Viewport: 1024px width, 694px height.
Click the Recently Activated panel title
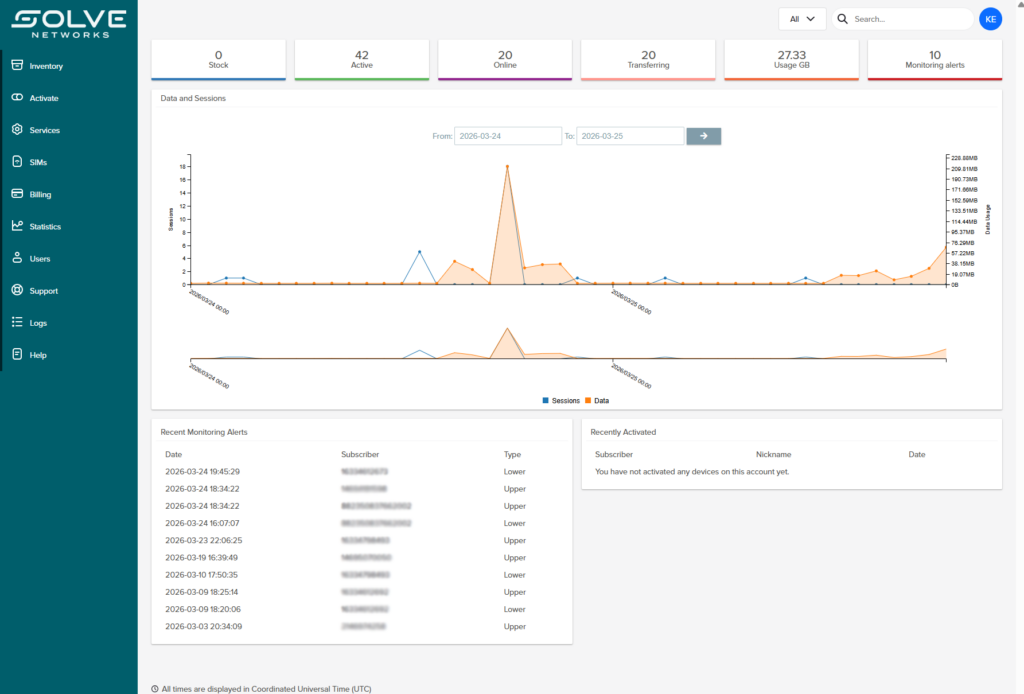[623, 432]
